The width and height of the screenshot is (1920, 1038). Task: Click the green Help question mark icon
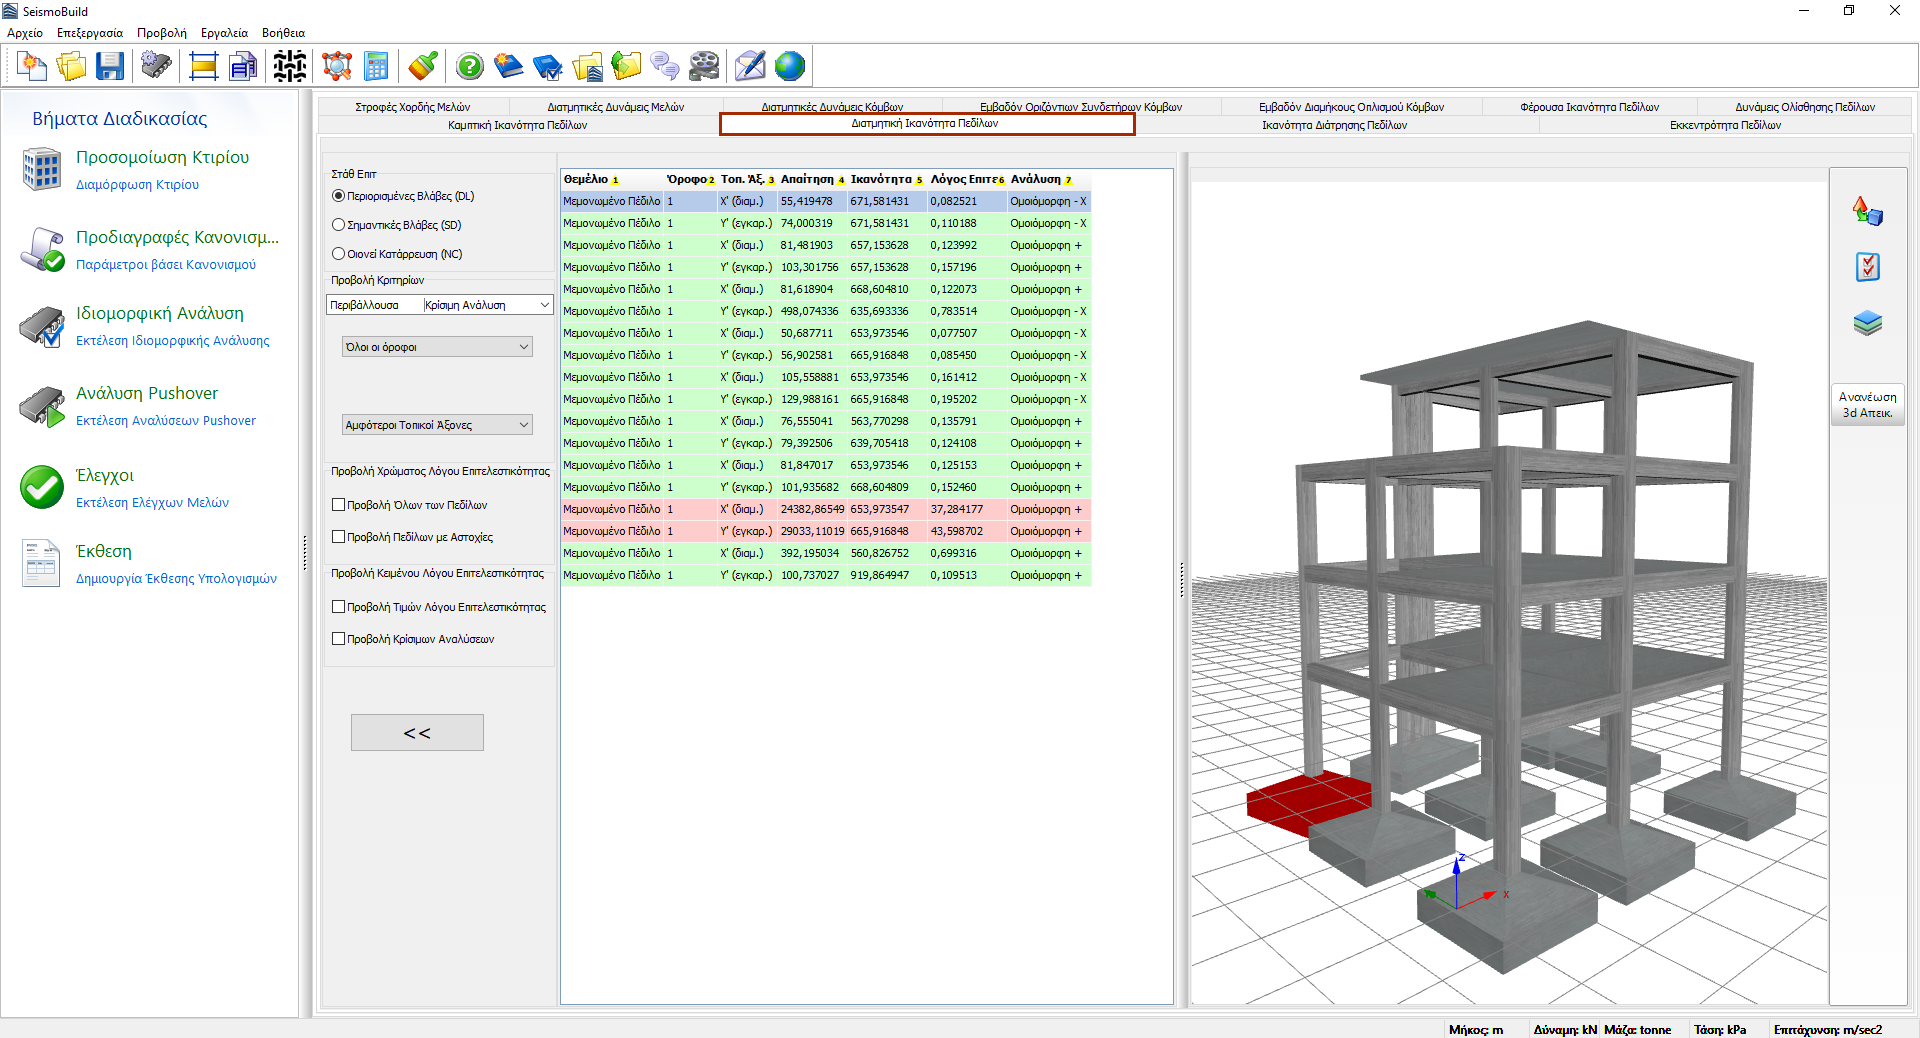pyautogui.click(x=469, y=67)
